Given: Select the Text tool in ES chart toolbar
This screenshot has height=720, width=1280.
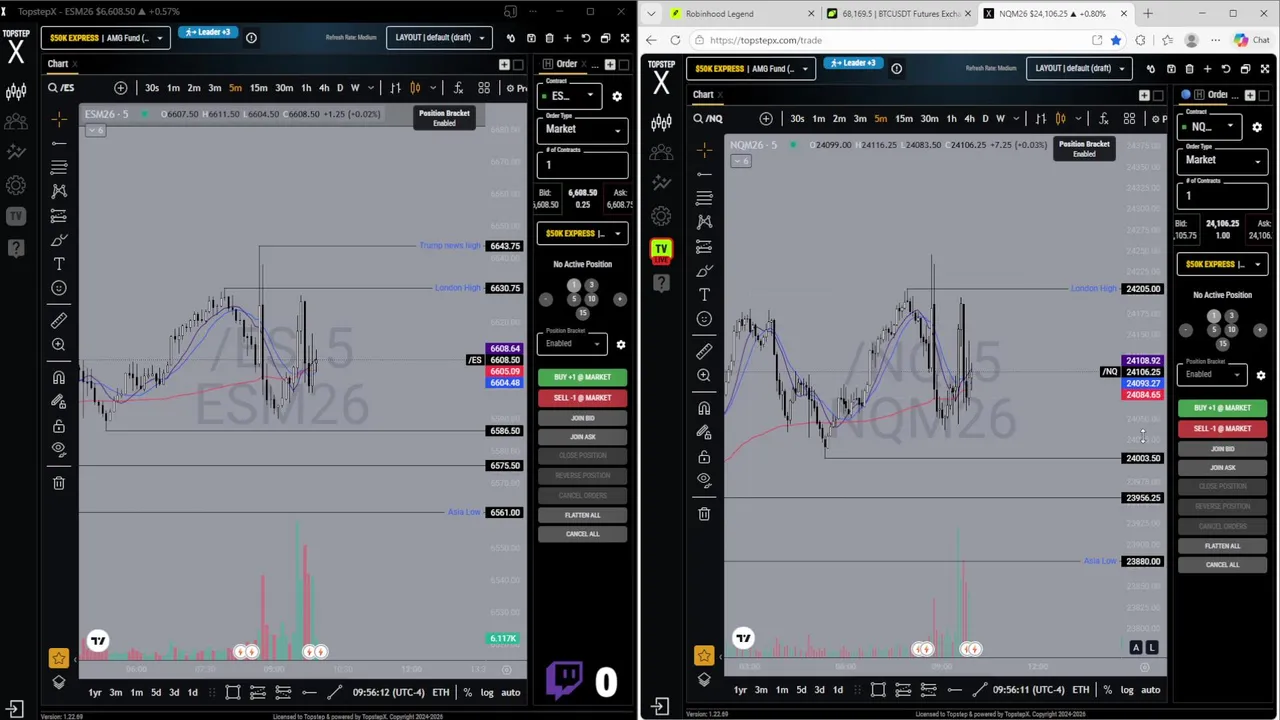Looking at the screenshot, I should 59,264.
